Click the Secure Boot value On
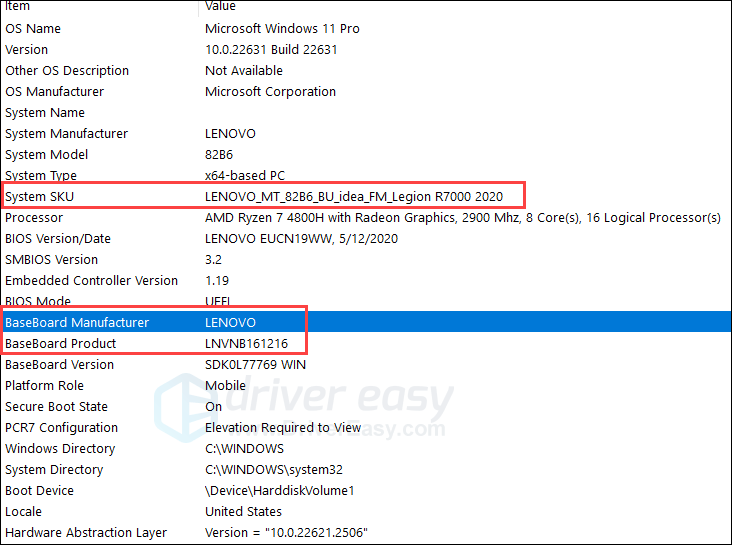 213,407
